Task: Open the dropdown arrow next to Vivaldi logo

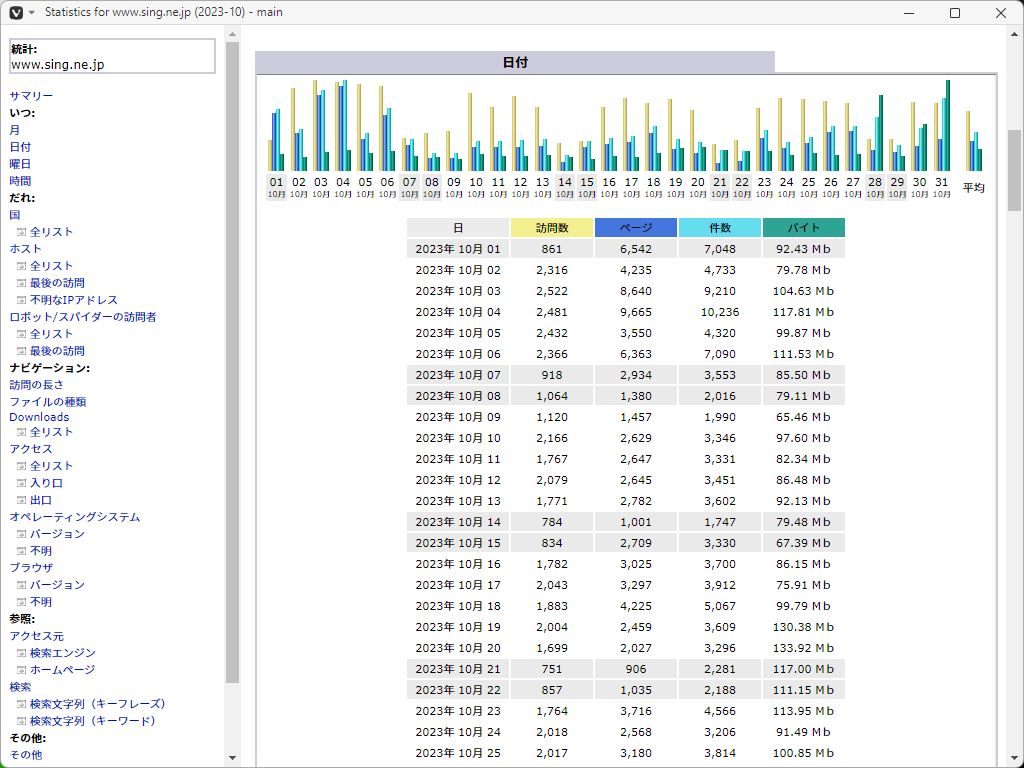Action: (32, 12)
